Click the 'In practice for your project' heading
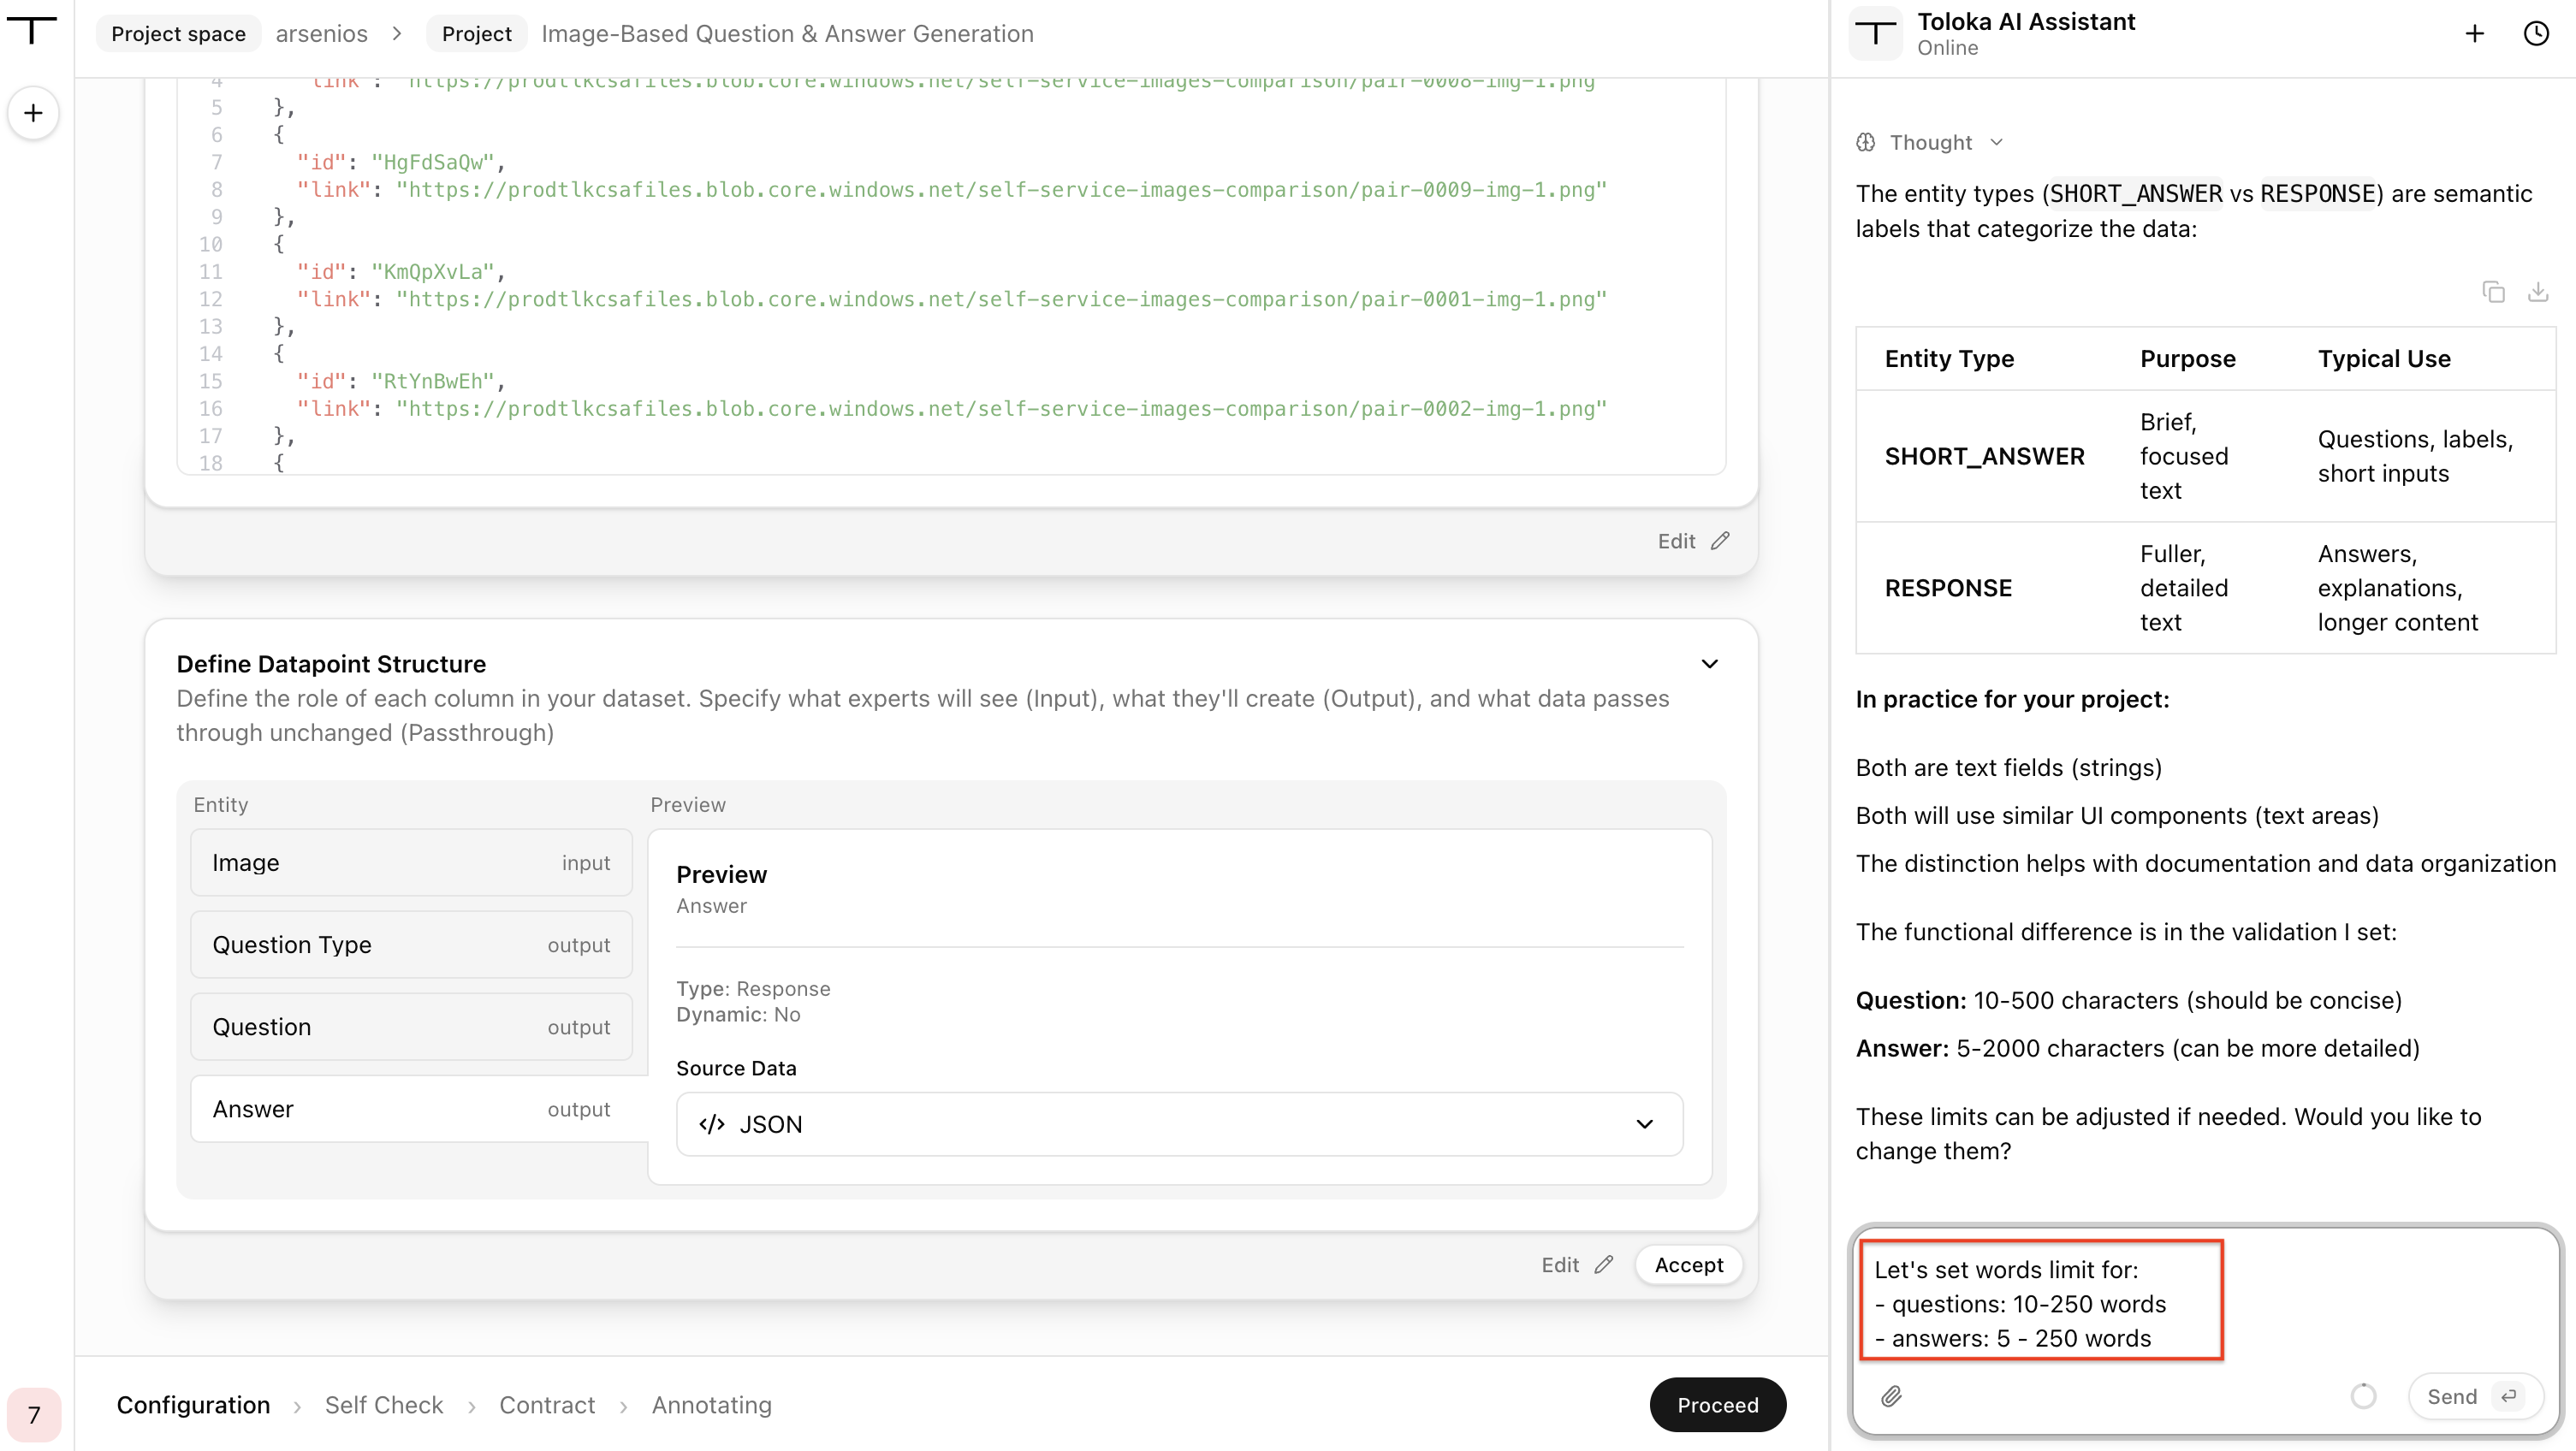The height and width of the screenshot is (1451, 2576). (2012, 699)
